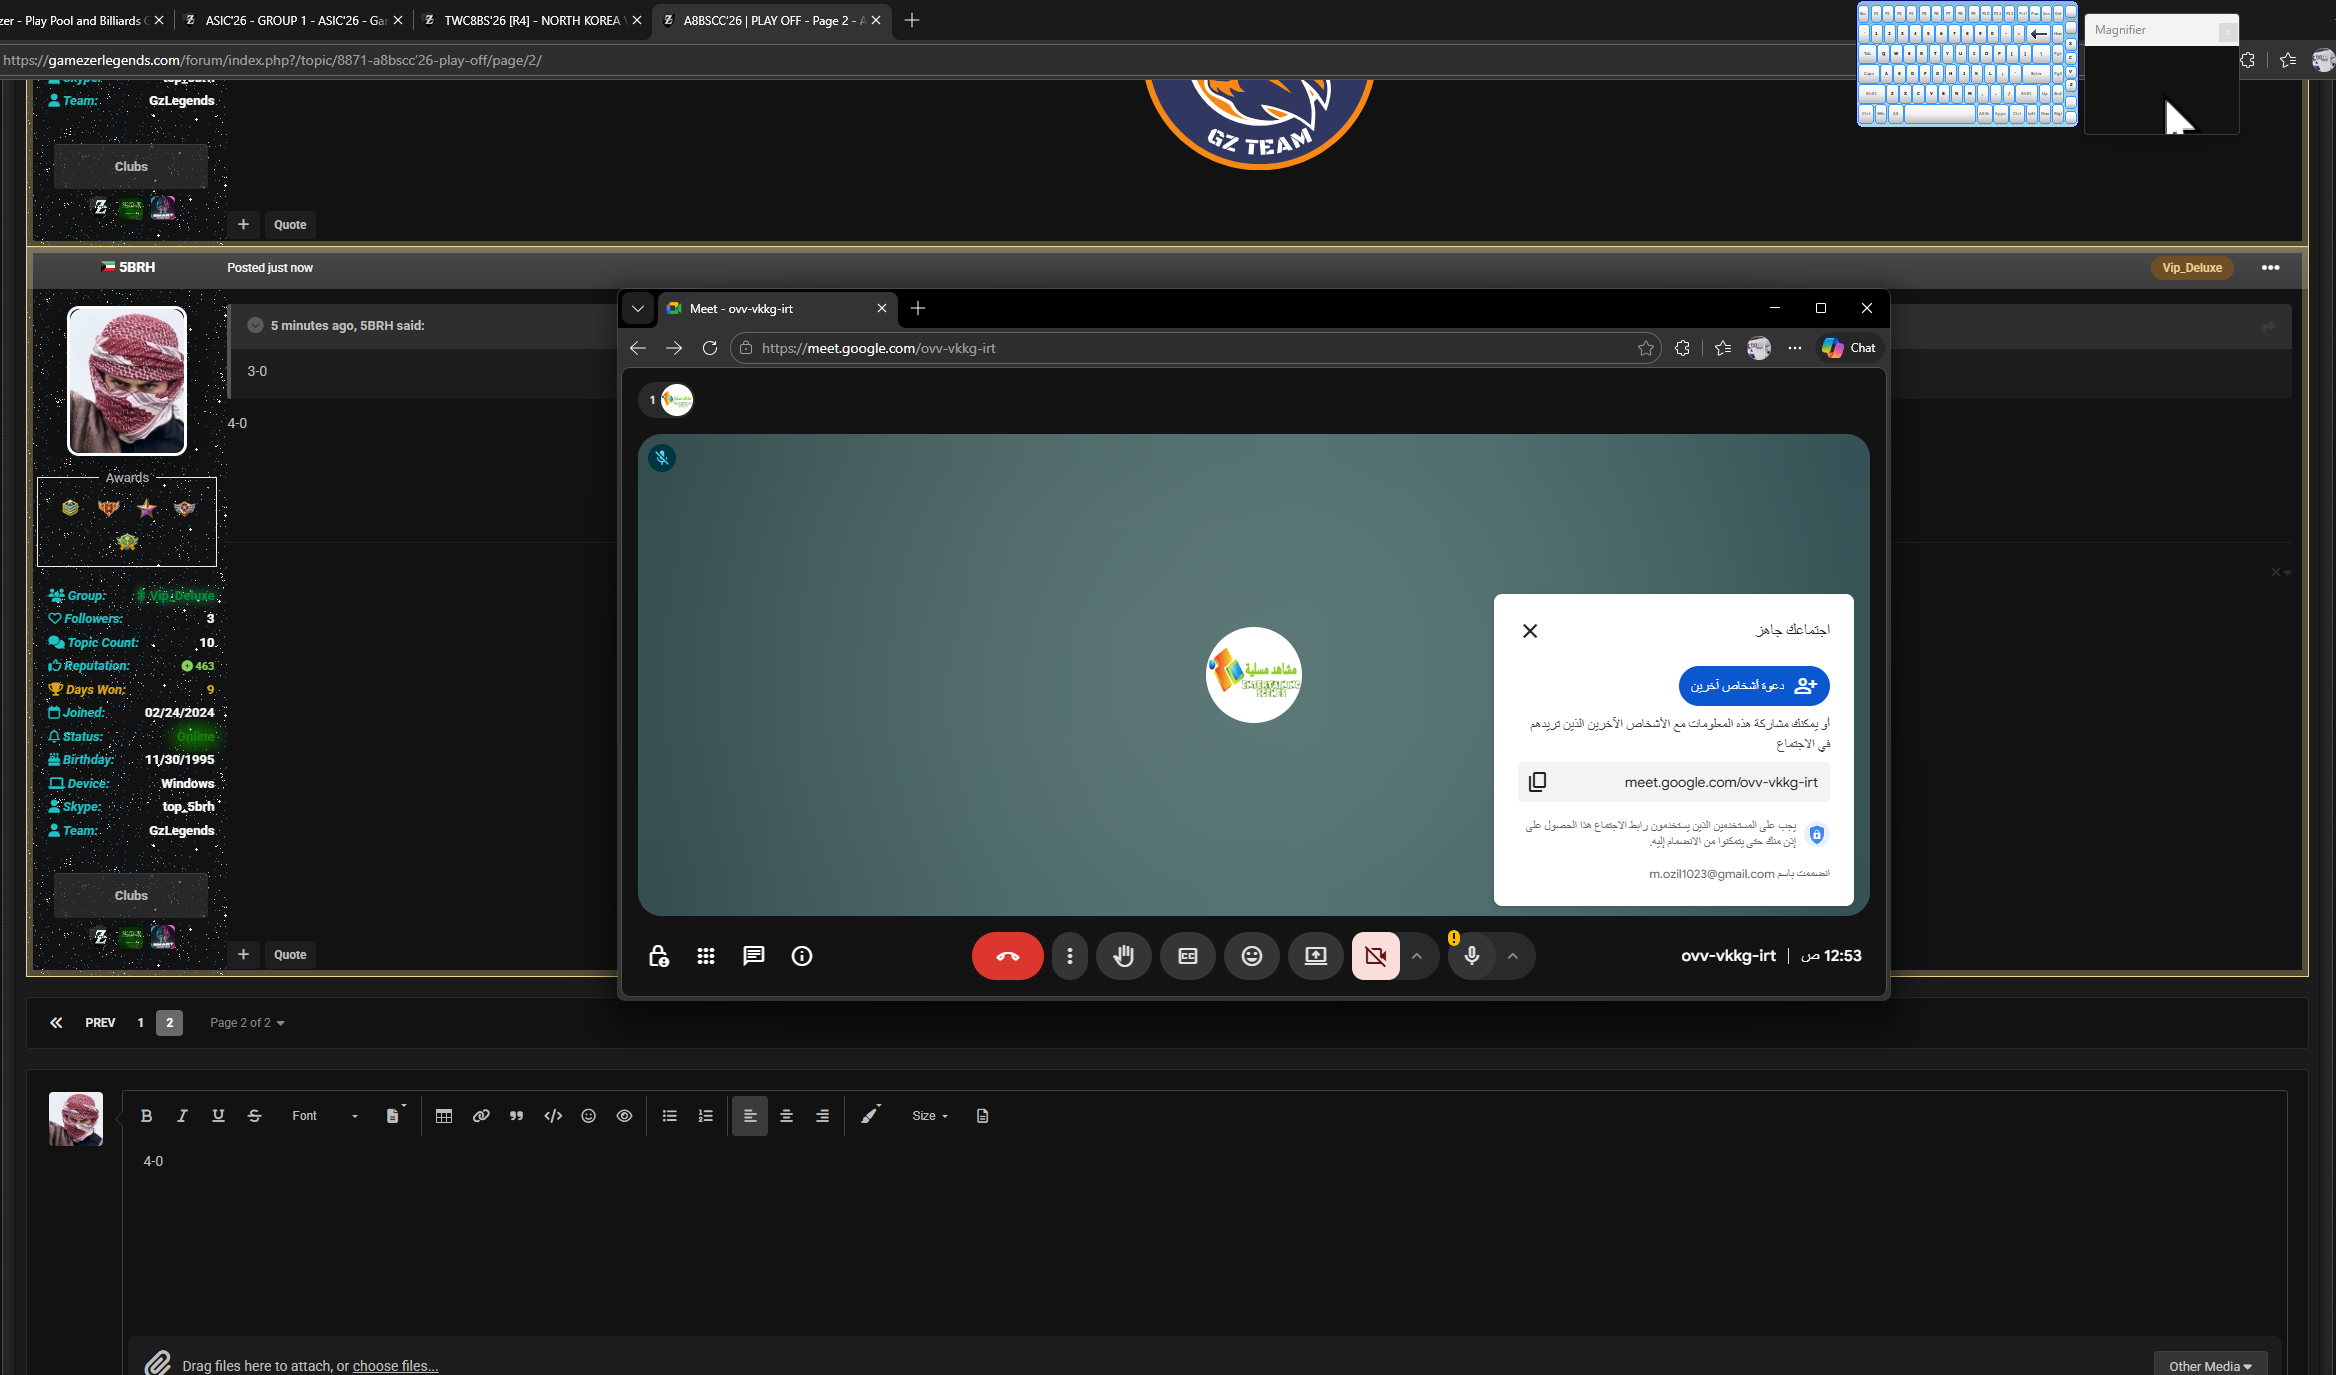This screenshot has width=2336, height=1375.
Task: Toggle bold in forum editor
Action: tap(146, 1116)
